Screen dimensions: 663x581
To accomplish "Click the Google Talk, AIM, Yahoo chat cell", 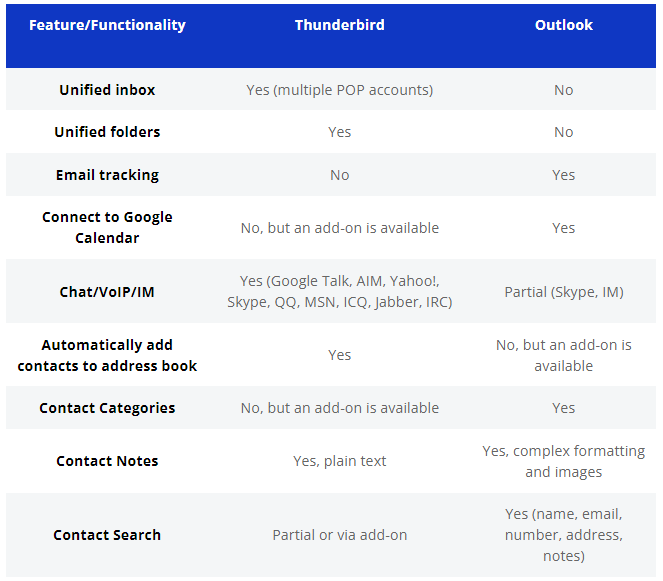I will tap(340, 292).
